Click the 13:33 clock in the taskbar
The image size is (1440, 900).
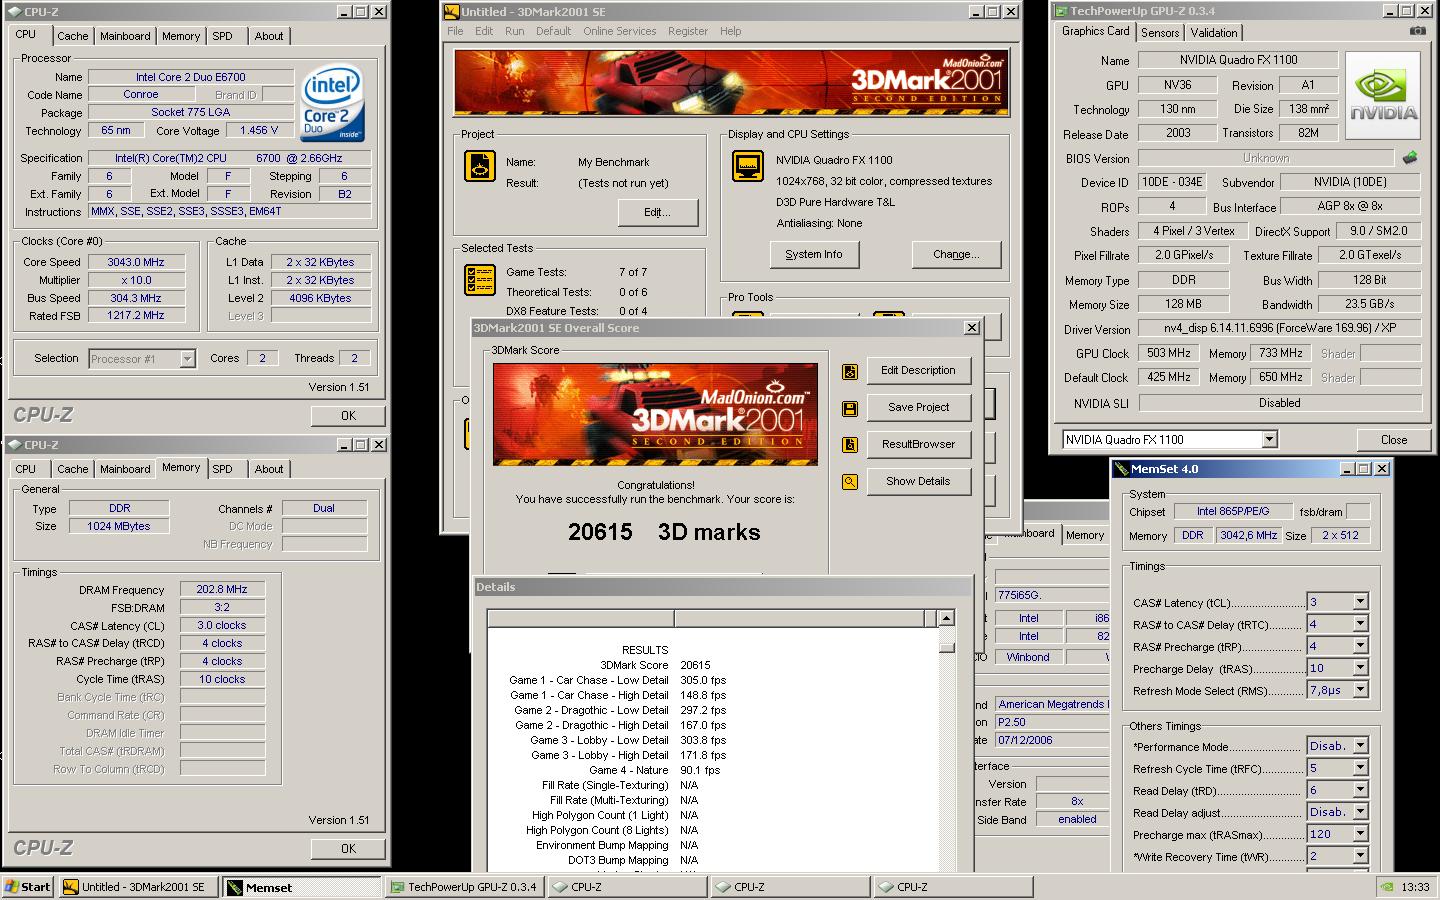1415,887
